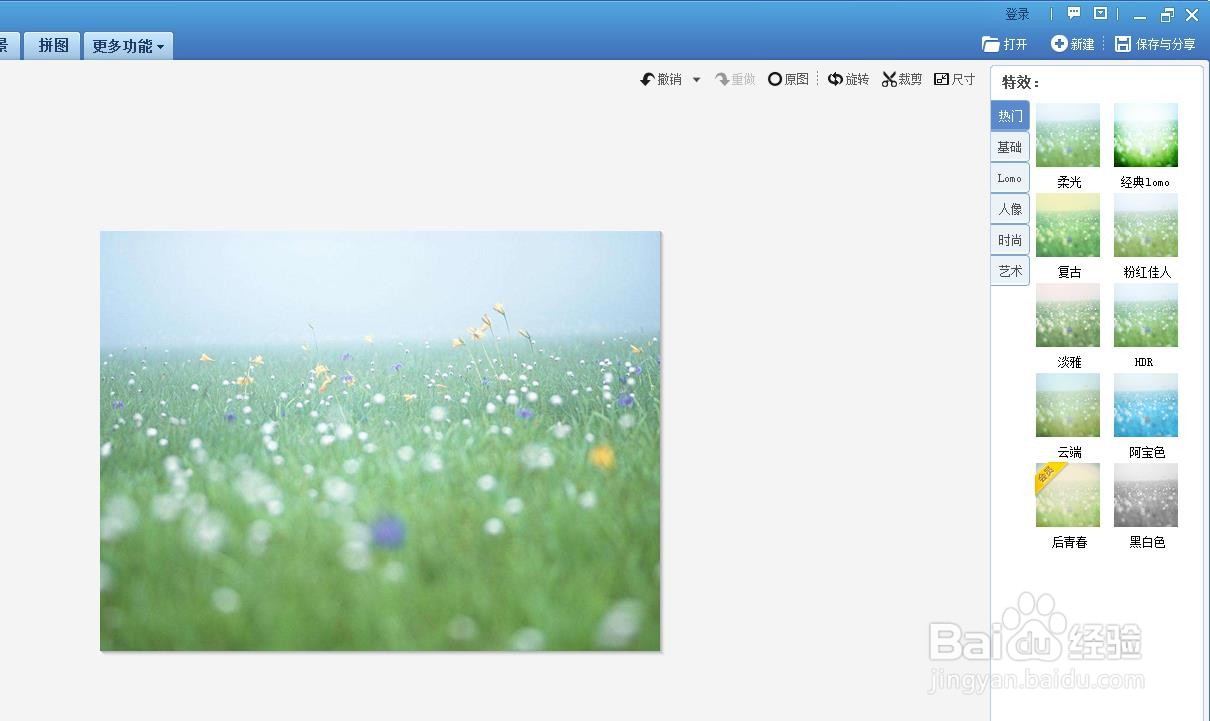Viewport: 1210px width, 721px height.
Task: Apply the 淡雅 effect thumbnail
Action: 1068,315
